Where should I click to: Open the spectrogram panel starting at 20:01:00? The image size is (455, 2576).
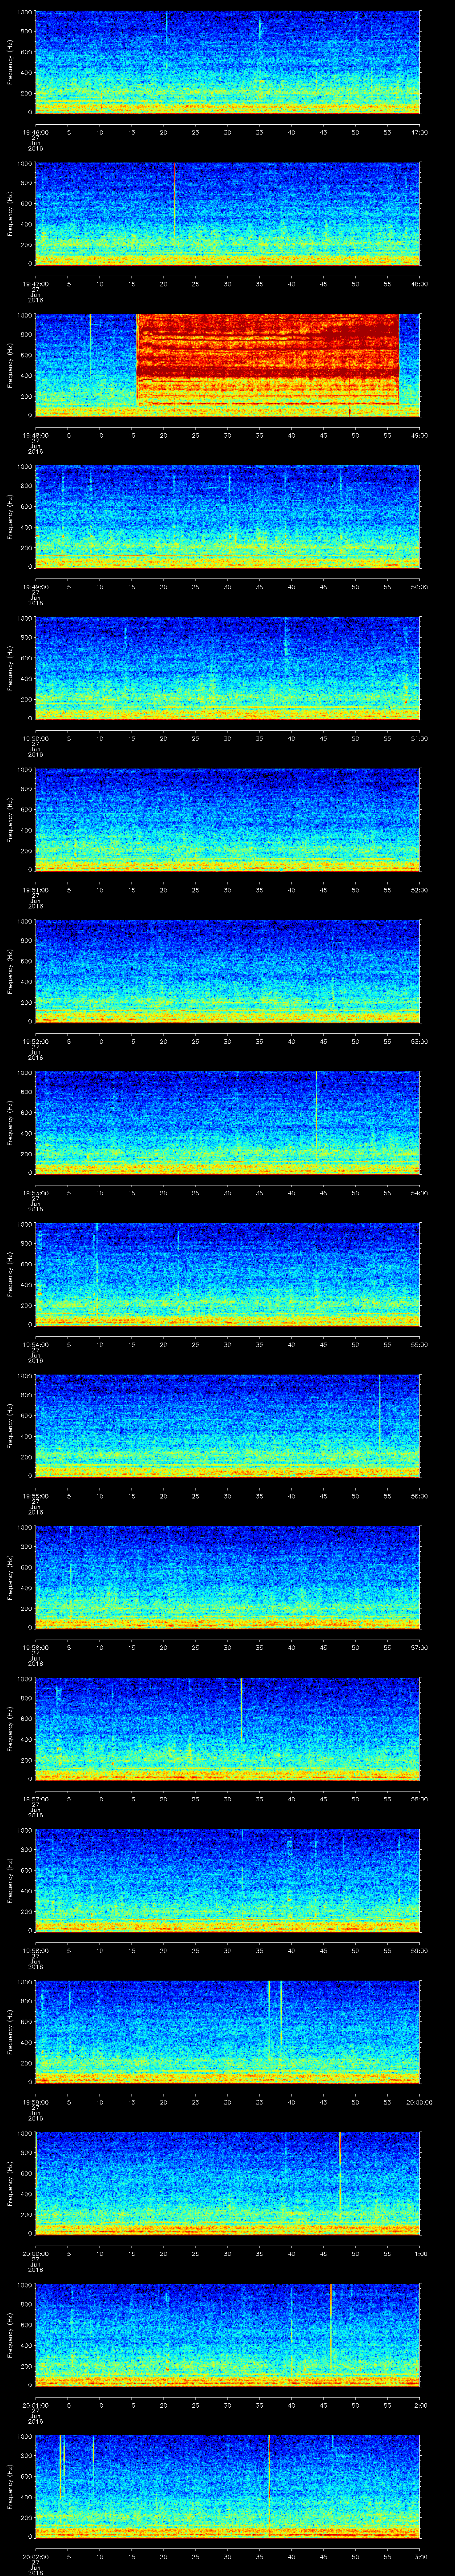tap(227, 2336)
